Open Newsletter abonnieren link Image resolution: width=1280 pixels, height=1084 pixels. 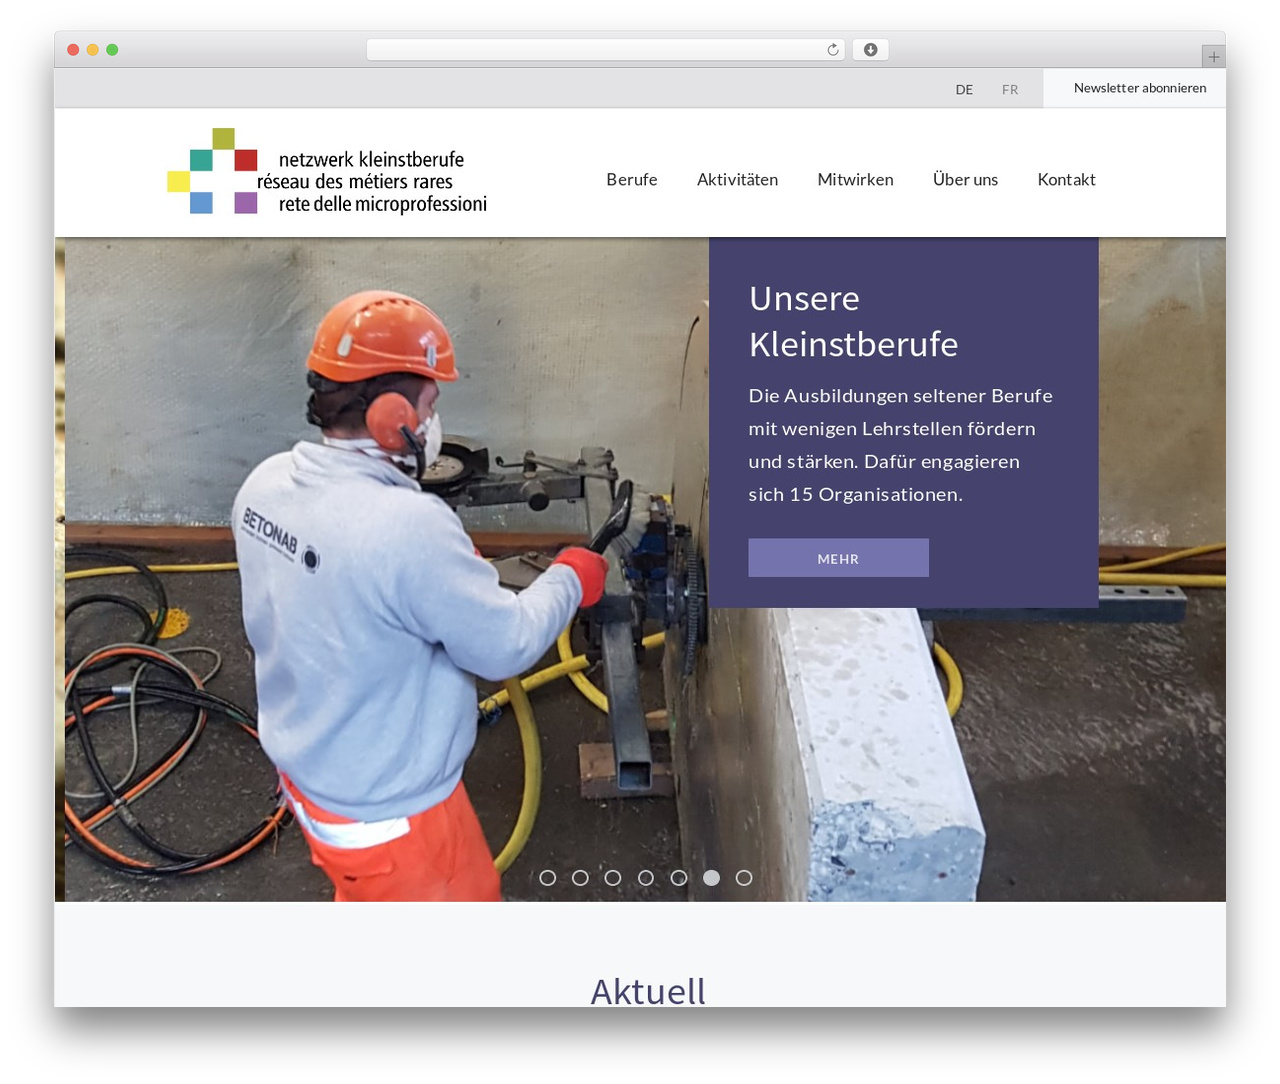coord(1140,88)
